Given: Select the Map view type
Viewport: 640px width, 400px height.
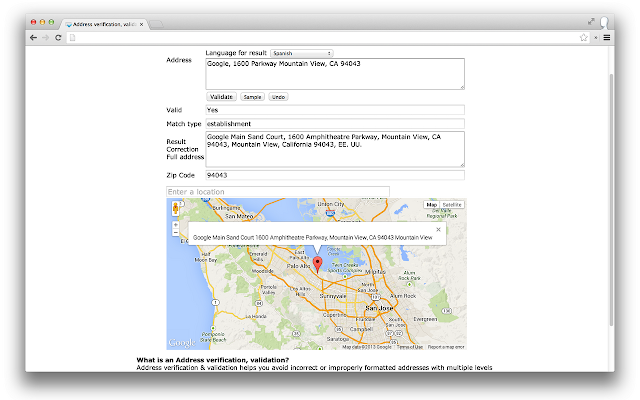Looking at the screenshot, I should [431, 204].
